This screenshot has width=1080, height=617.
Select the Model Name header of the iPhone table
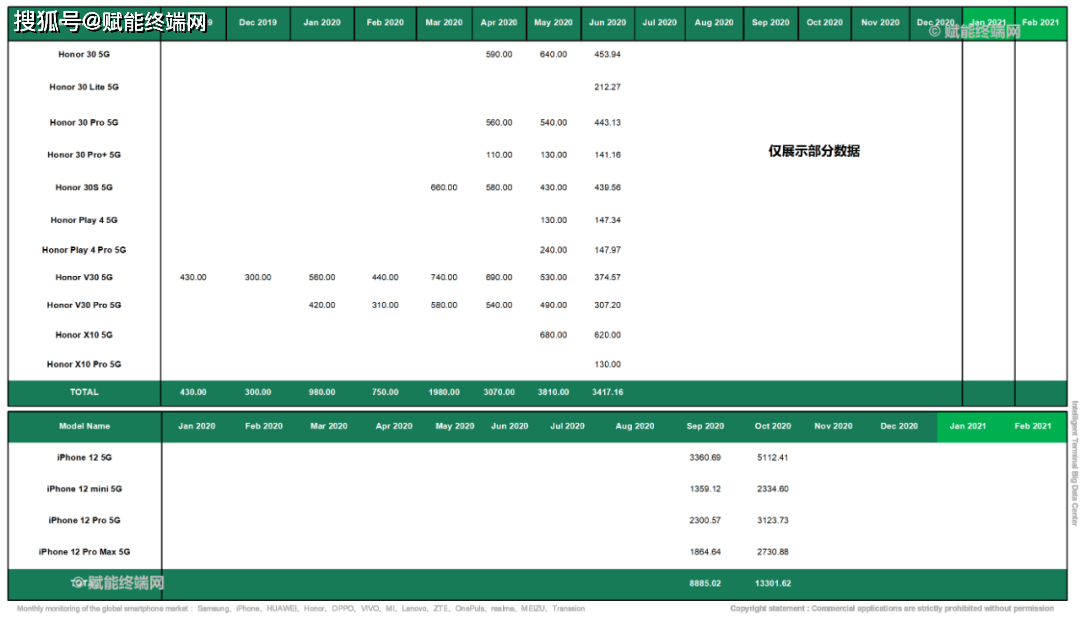84,426
